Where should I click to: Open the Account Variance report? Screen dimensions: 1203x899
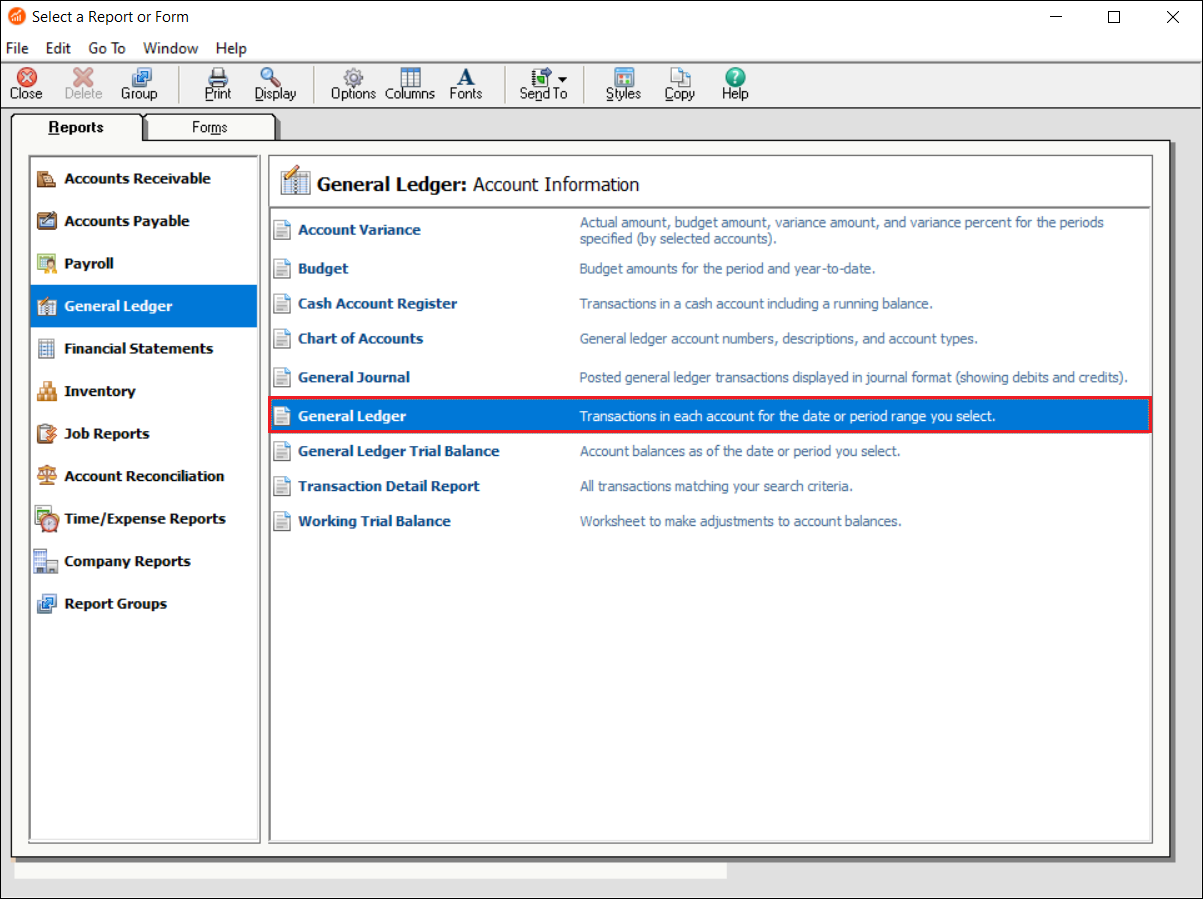(359, 230)
